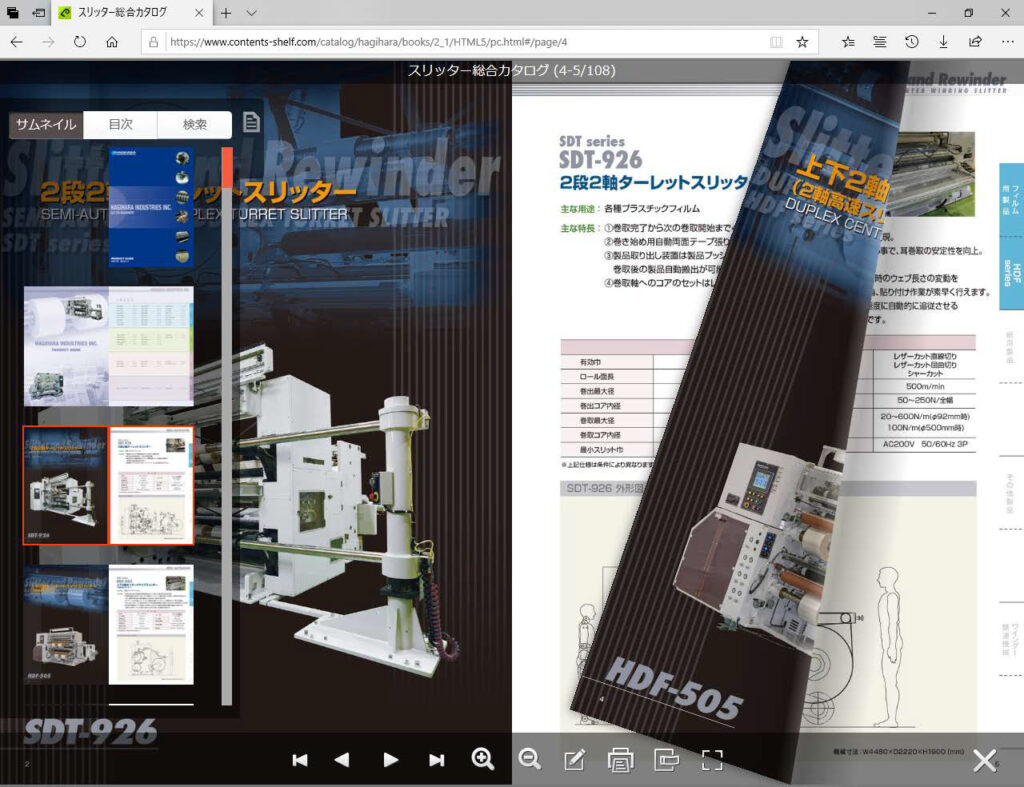The image size is (1024, 787).
Task: Open the Hagihara product guide spread thumbnail
Action: tap(108, 346)
